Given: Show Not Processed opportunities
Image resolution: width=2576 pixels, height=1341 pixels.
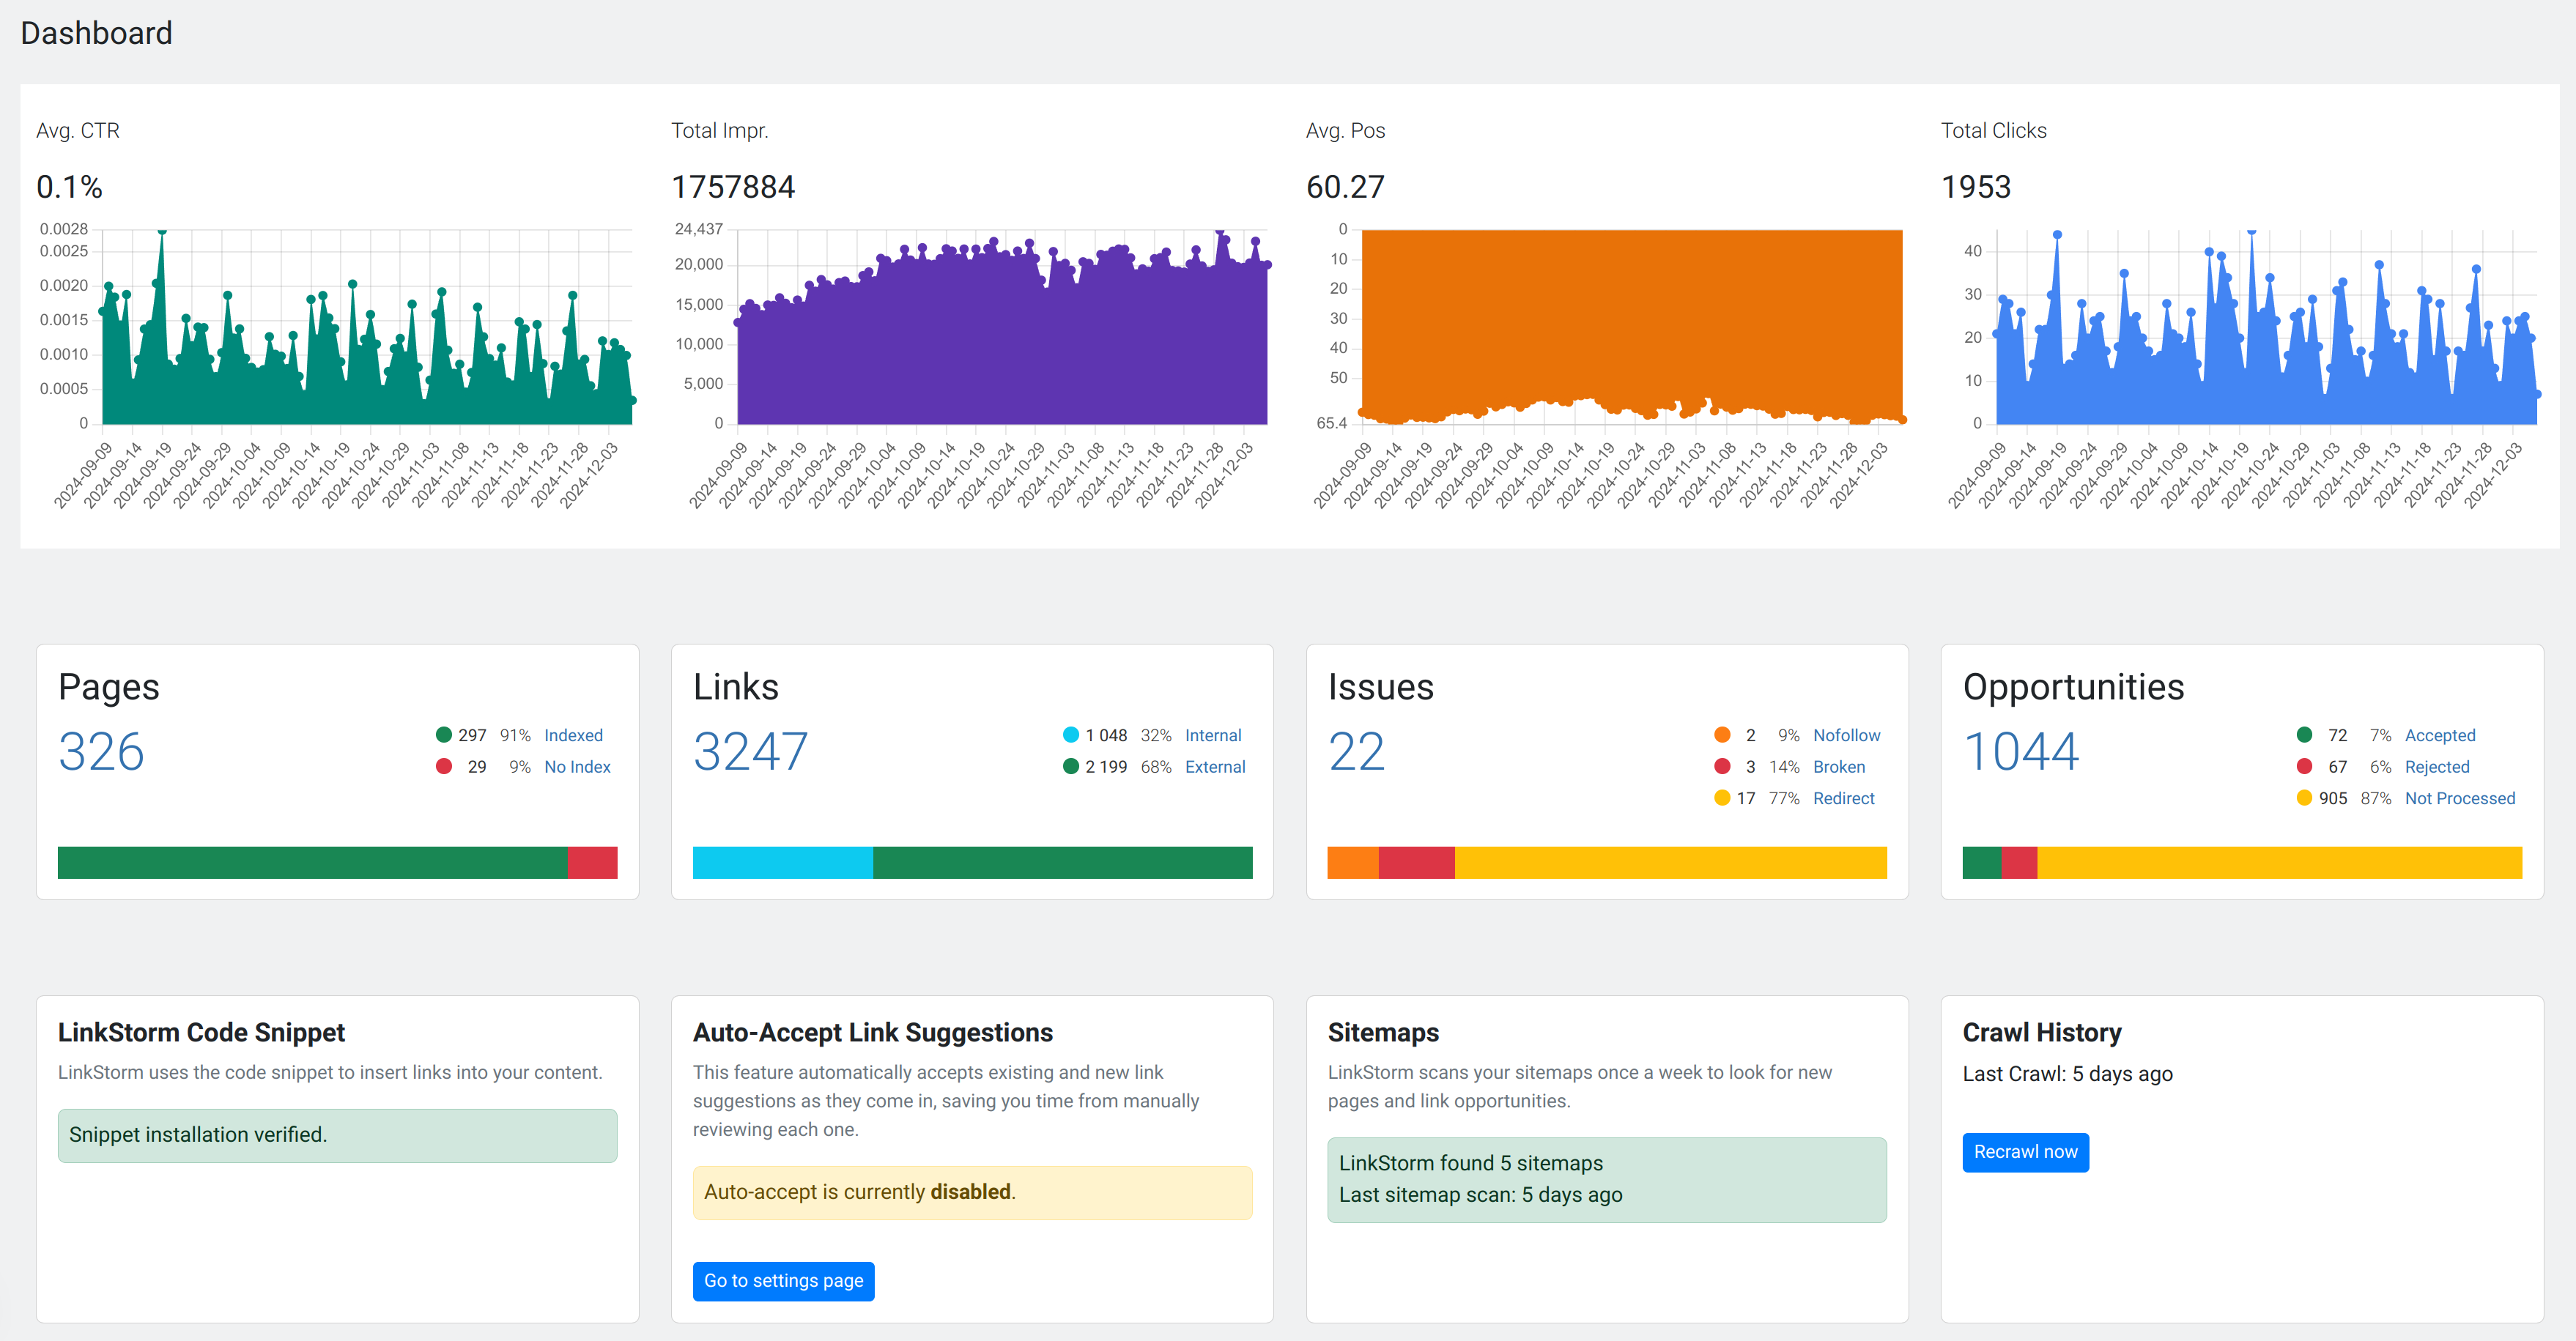Looking at the screenshot, I should click(2459, 798).
